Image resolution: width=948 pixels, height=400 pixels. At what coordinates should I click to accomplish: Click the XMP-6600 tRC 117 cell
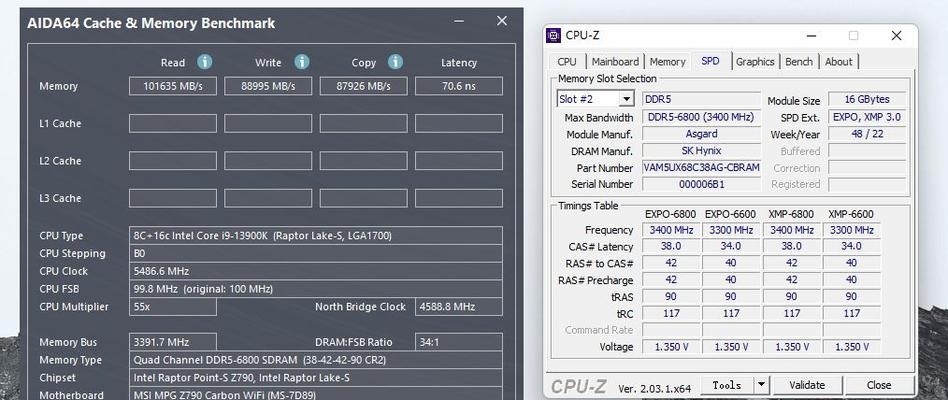(851, 314)
